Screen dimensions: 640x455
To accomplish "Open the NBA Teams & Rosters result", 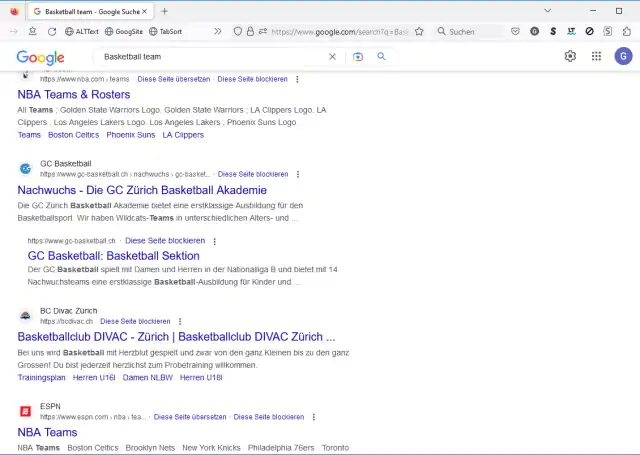I will tap(73, 95).
